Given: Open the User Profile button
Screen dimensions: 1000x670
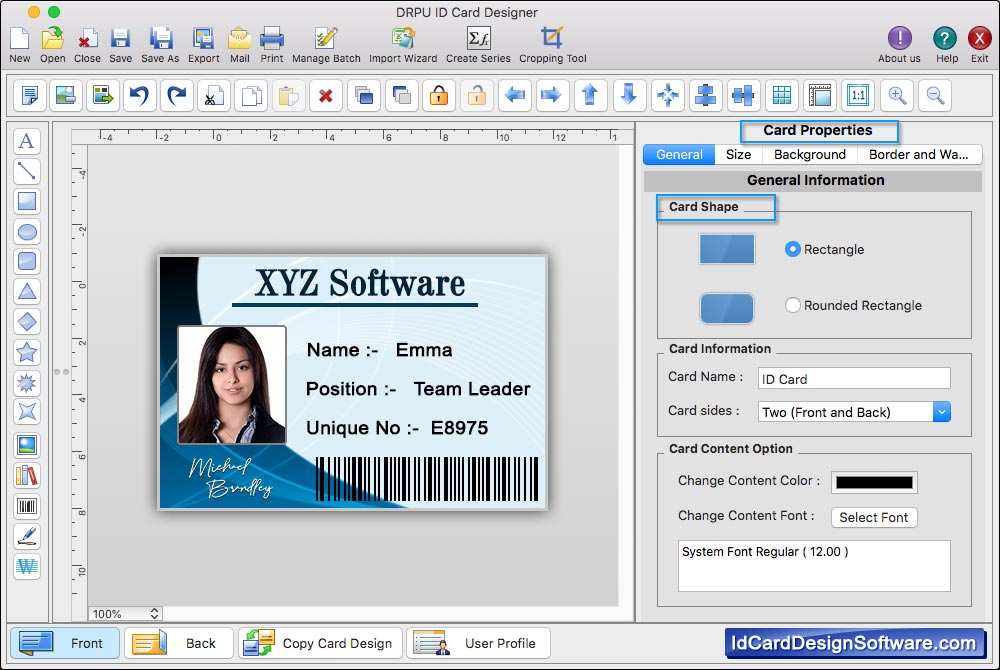Looking at the screenshot, I should click(478, 643).
